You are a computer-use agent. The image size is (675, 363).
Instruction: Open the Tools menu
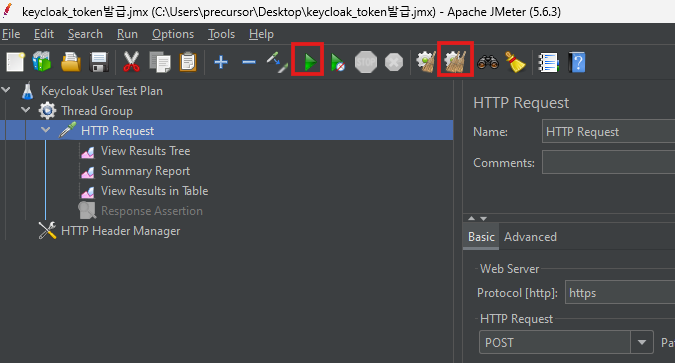coord(221,34)
